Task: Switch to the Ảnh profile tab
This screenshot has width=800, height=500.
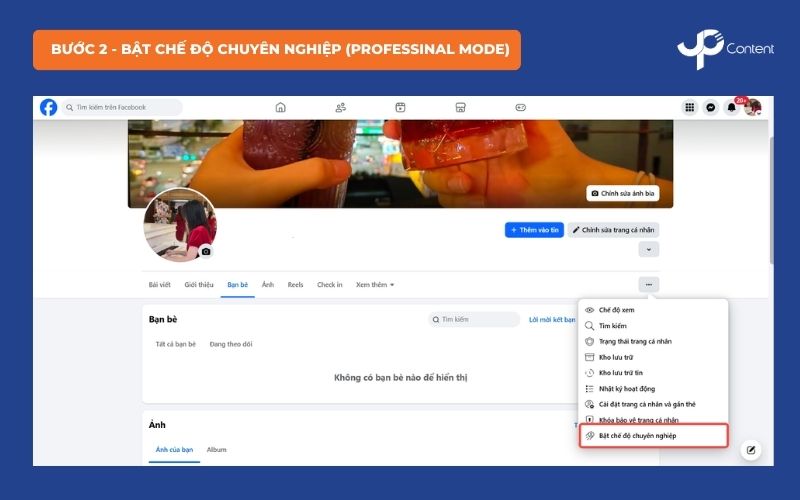Action: coord(268,285)
